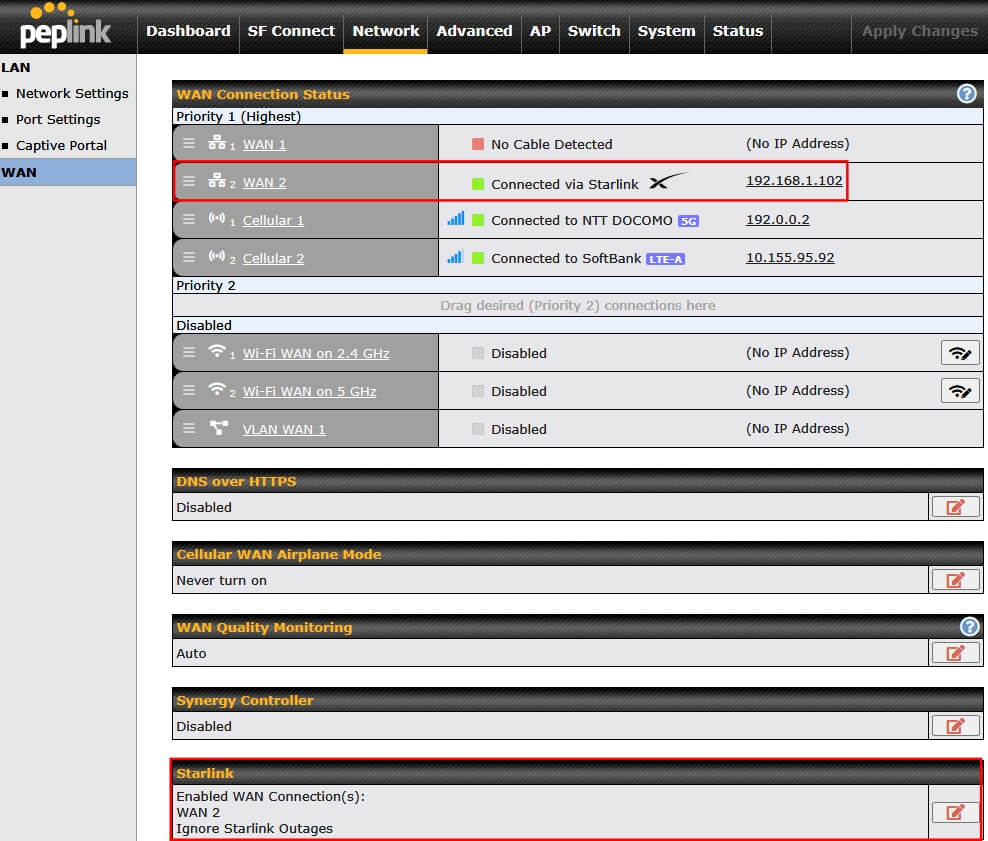Click the Cellular 2 antenna icon
The height and width of the screenshot is (841, 988).
pyautogui.click(x=217, y=256)
